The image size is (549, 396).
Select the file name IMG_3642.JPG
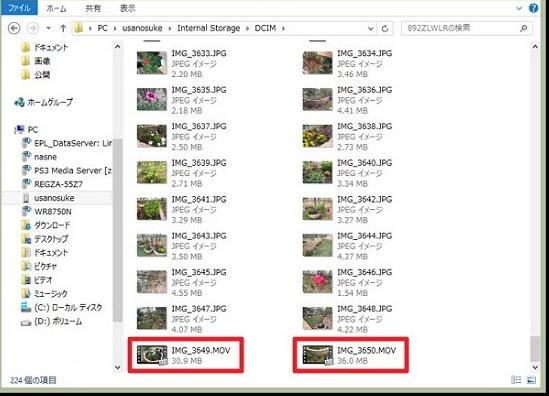364,199
